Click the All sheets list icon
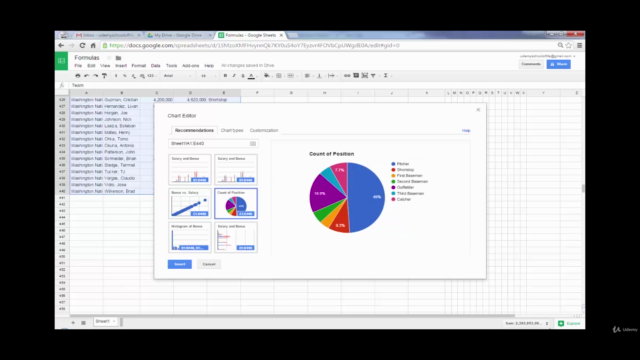This screenshot has width=640, height=360. pyautogui.click(x=83, y=322)
